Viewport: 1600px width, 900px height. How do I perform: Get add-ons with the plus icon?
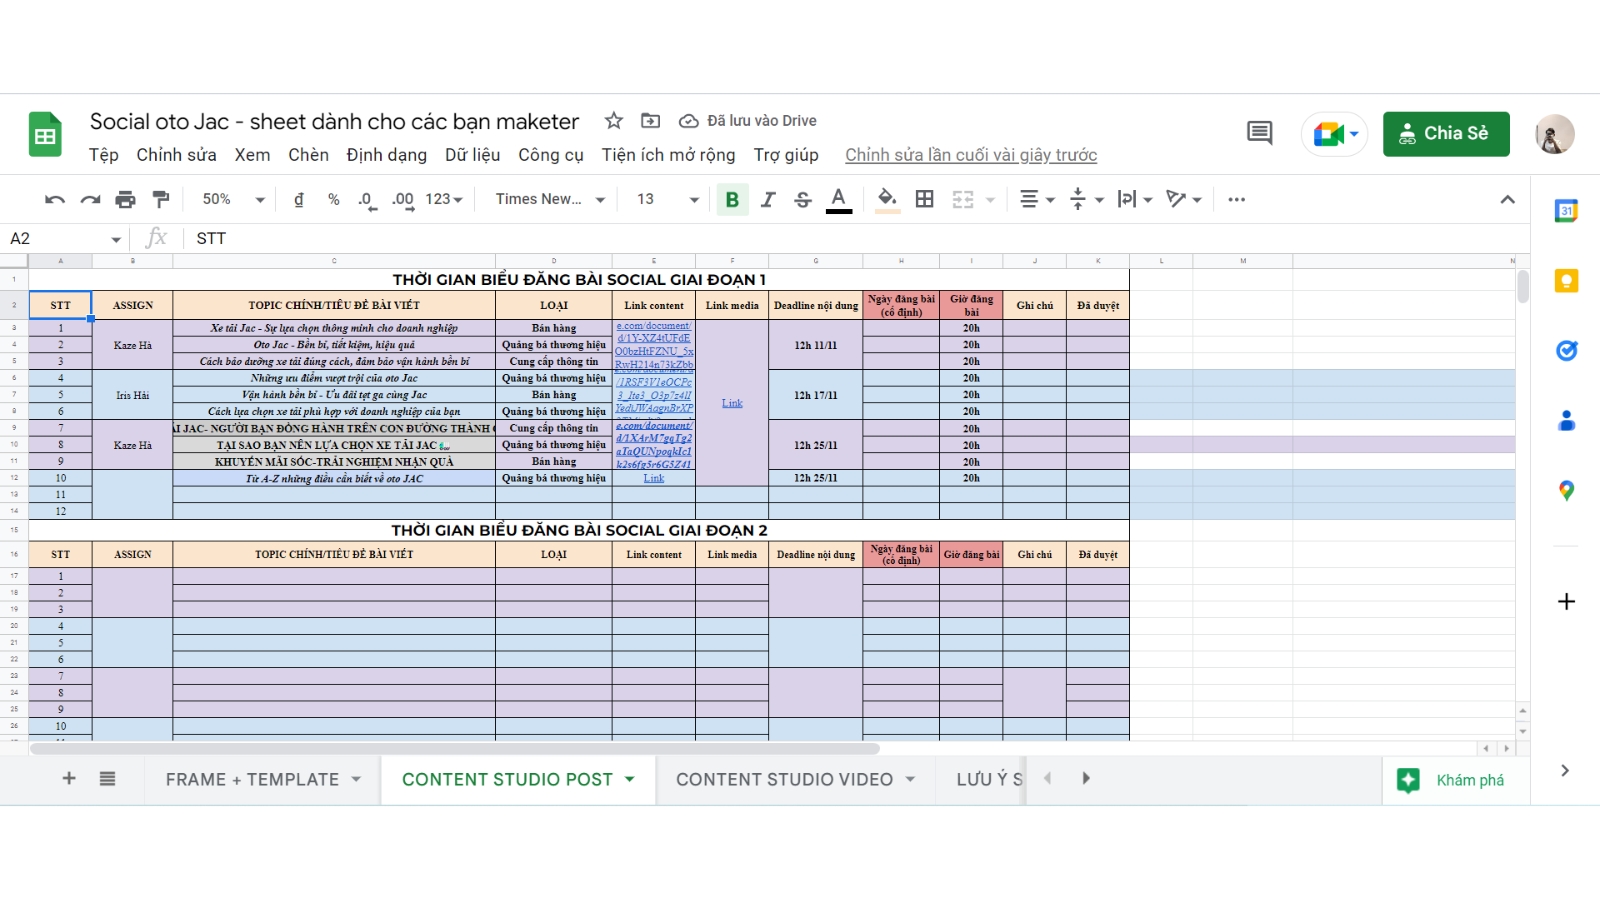coord(1566,601)
